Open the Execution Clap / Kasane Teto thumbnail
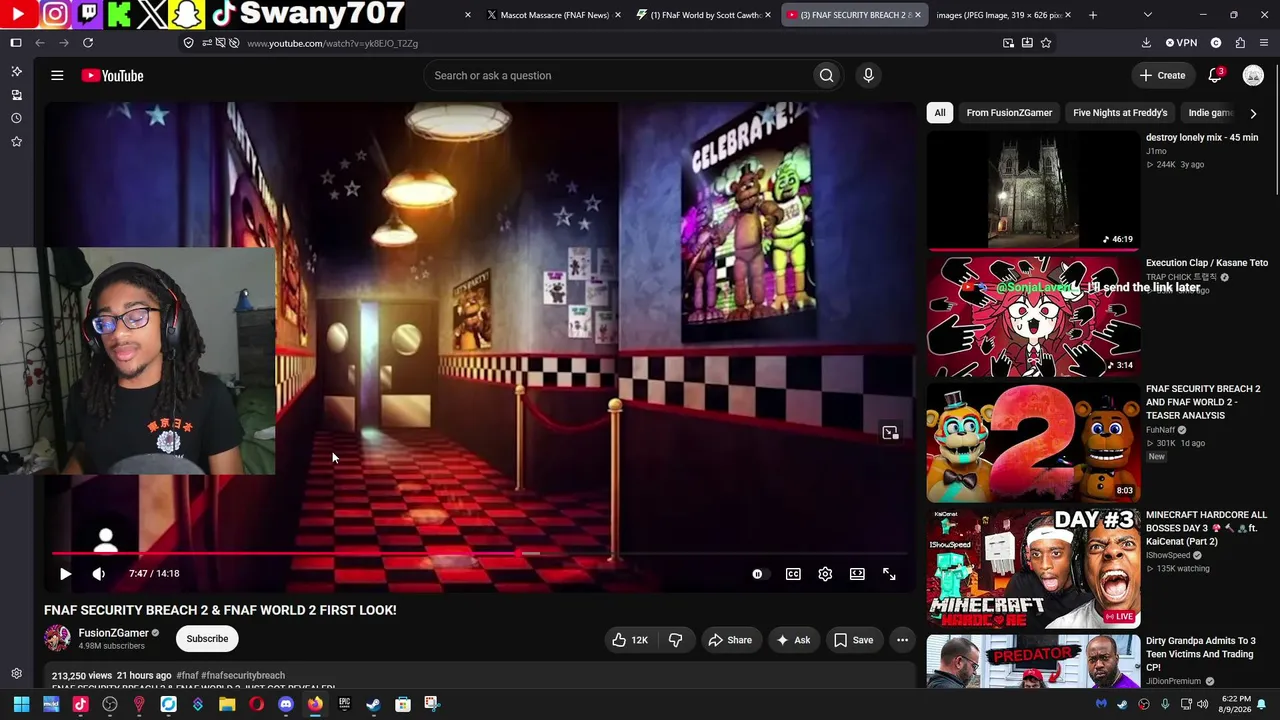Image resolution: width=1280 pixels, height=720 pixels. pyautogui.click(x=1033, y=316)
